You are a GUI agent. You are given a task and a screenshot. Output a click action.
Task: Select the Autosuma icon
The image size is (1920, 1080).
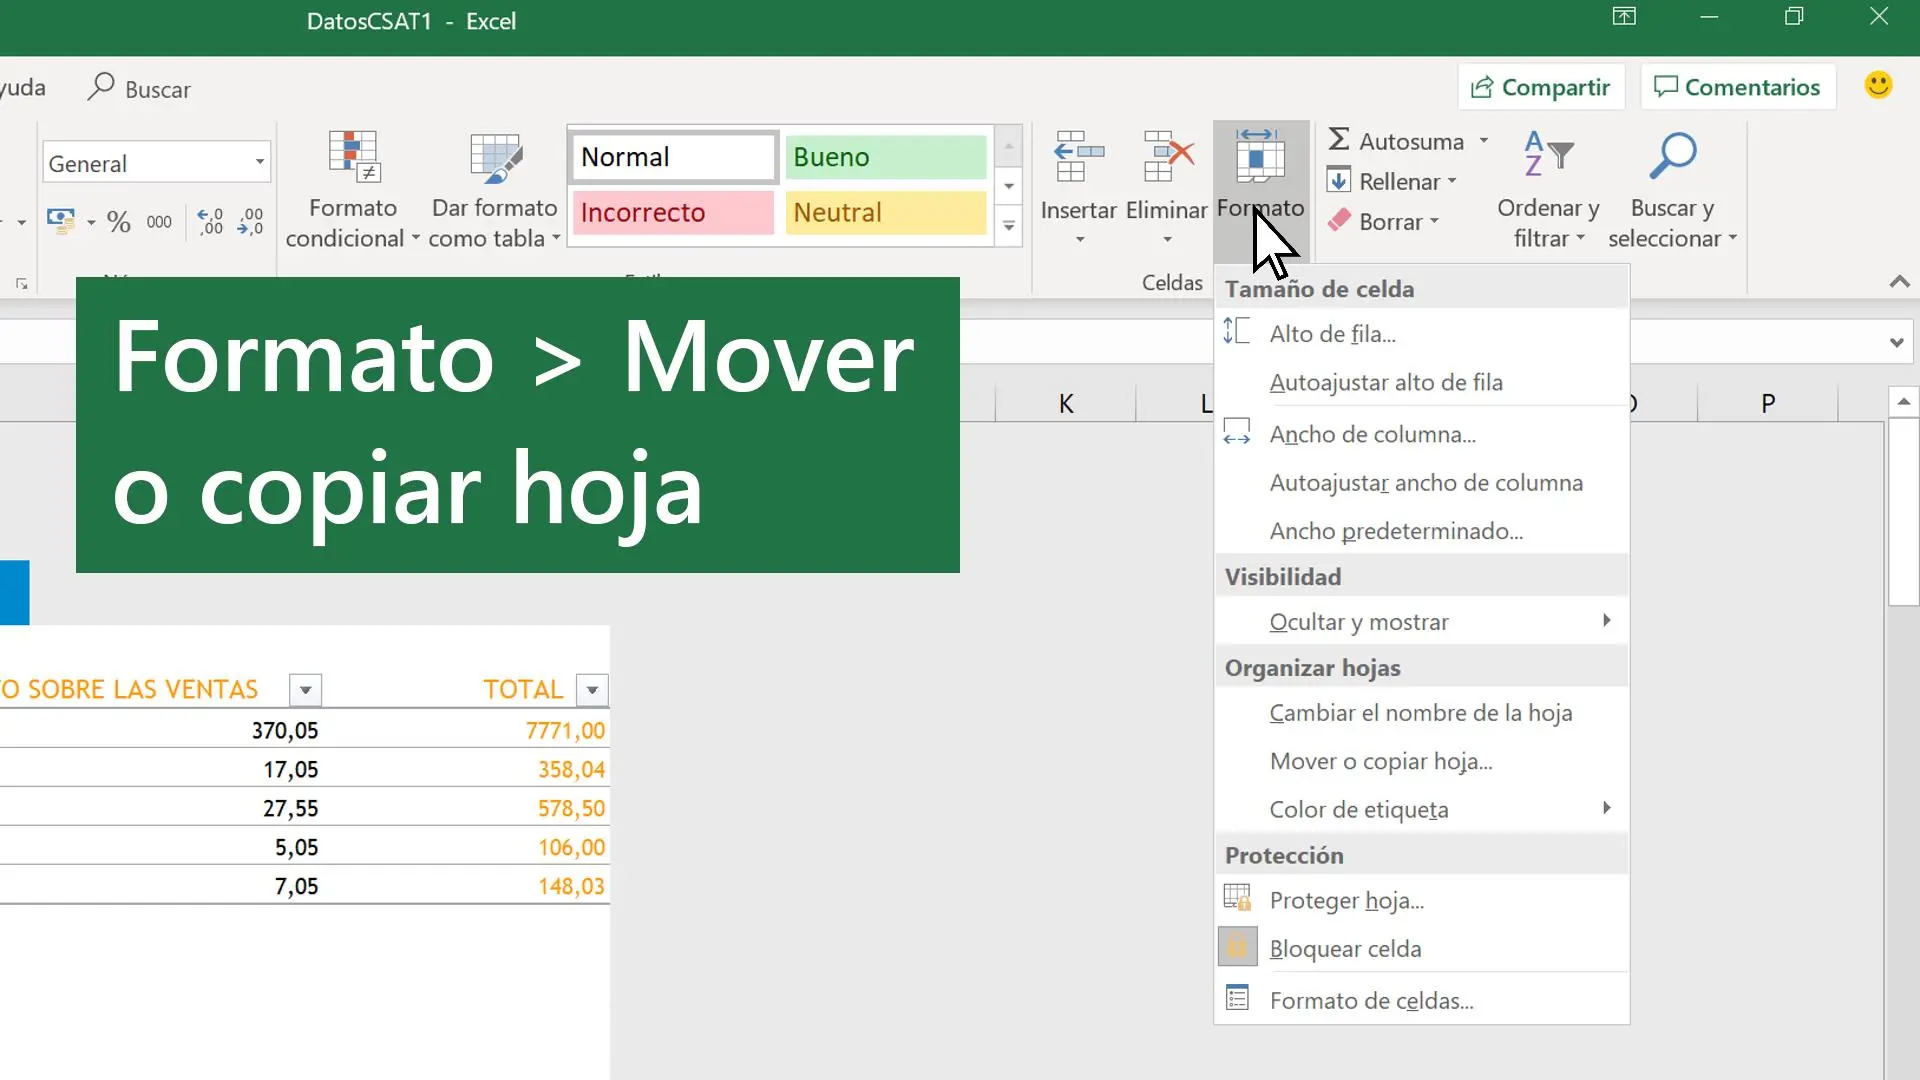click(1340, 140)
